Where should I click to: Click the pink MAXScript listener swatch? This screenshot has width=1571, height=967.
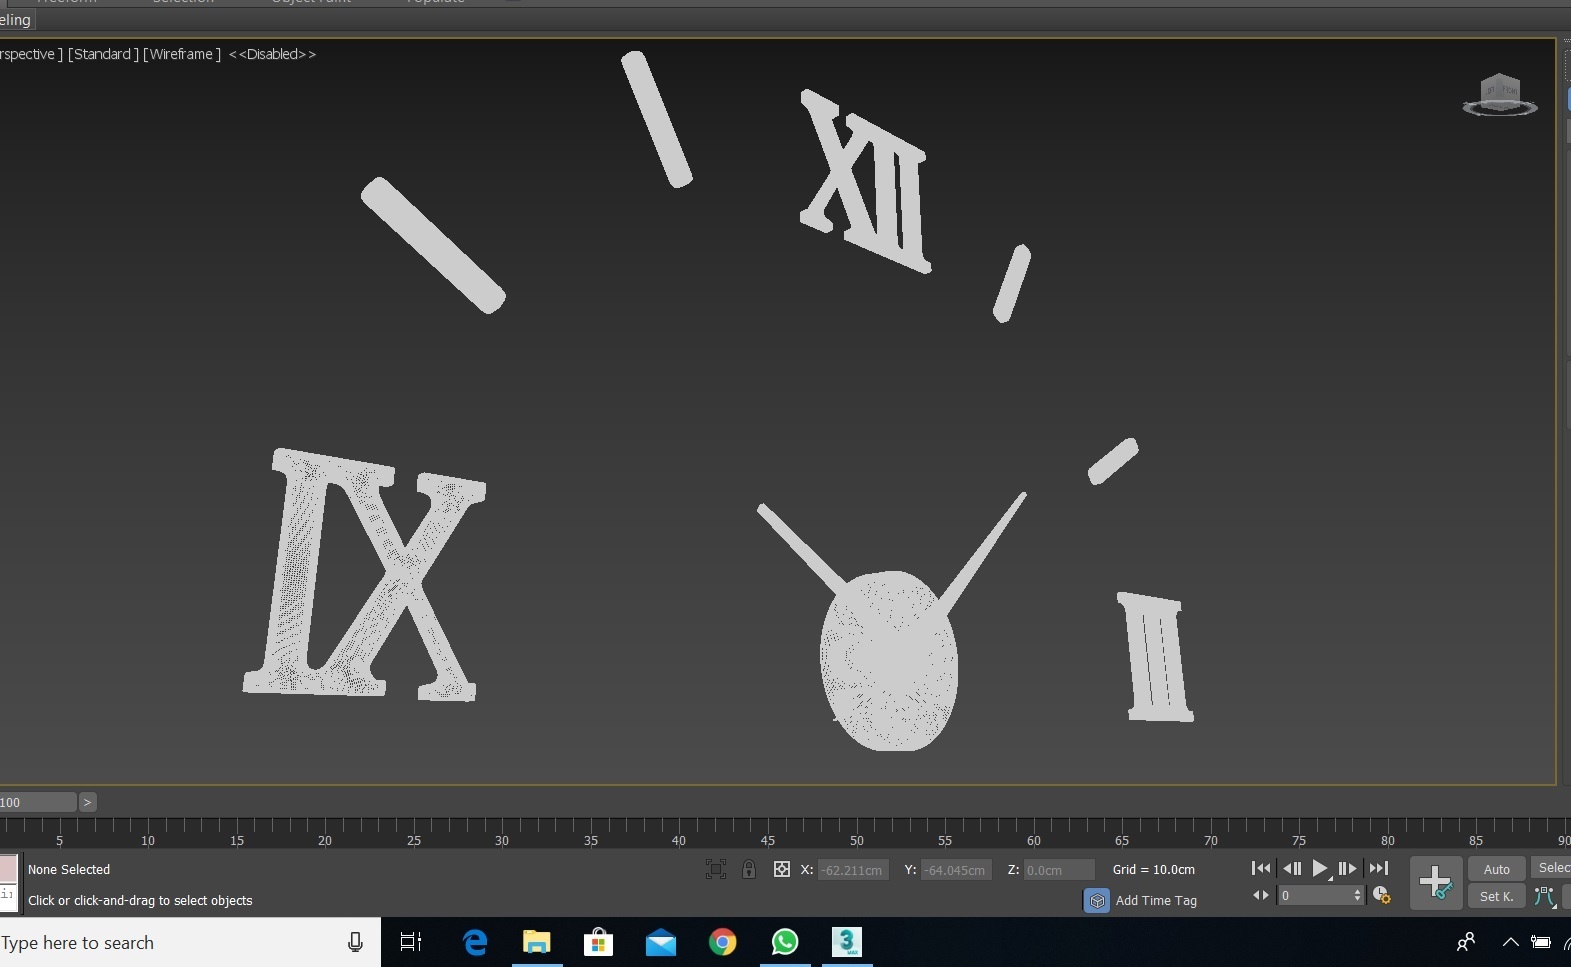8,867
